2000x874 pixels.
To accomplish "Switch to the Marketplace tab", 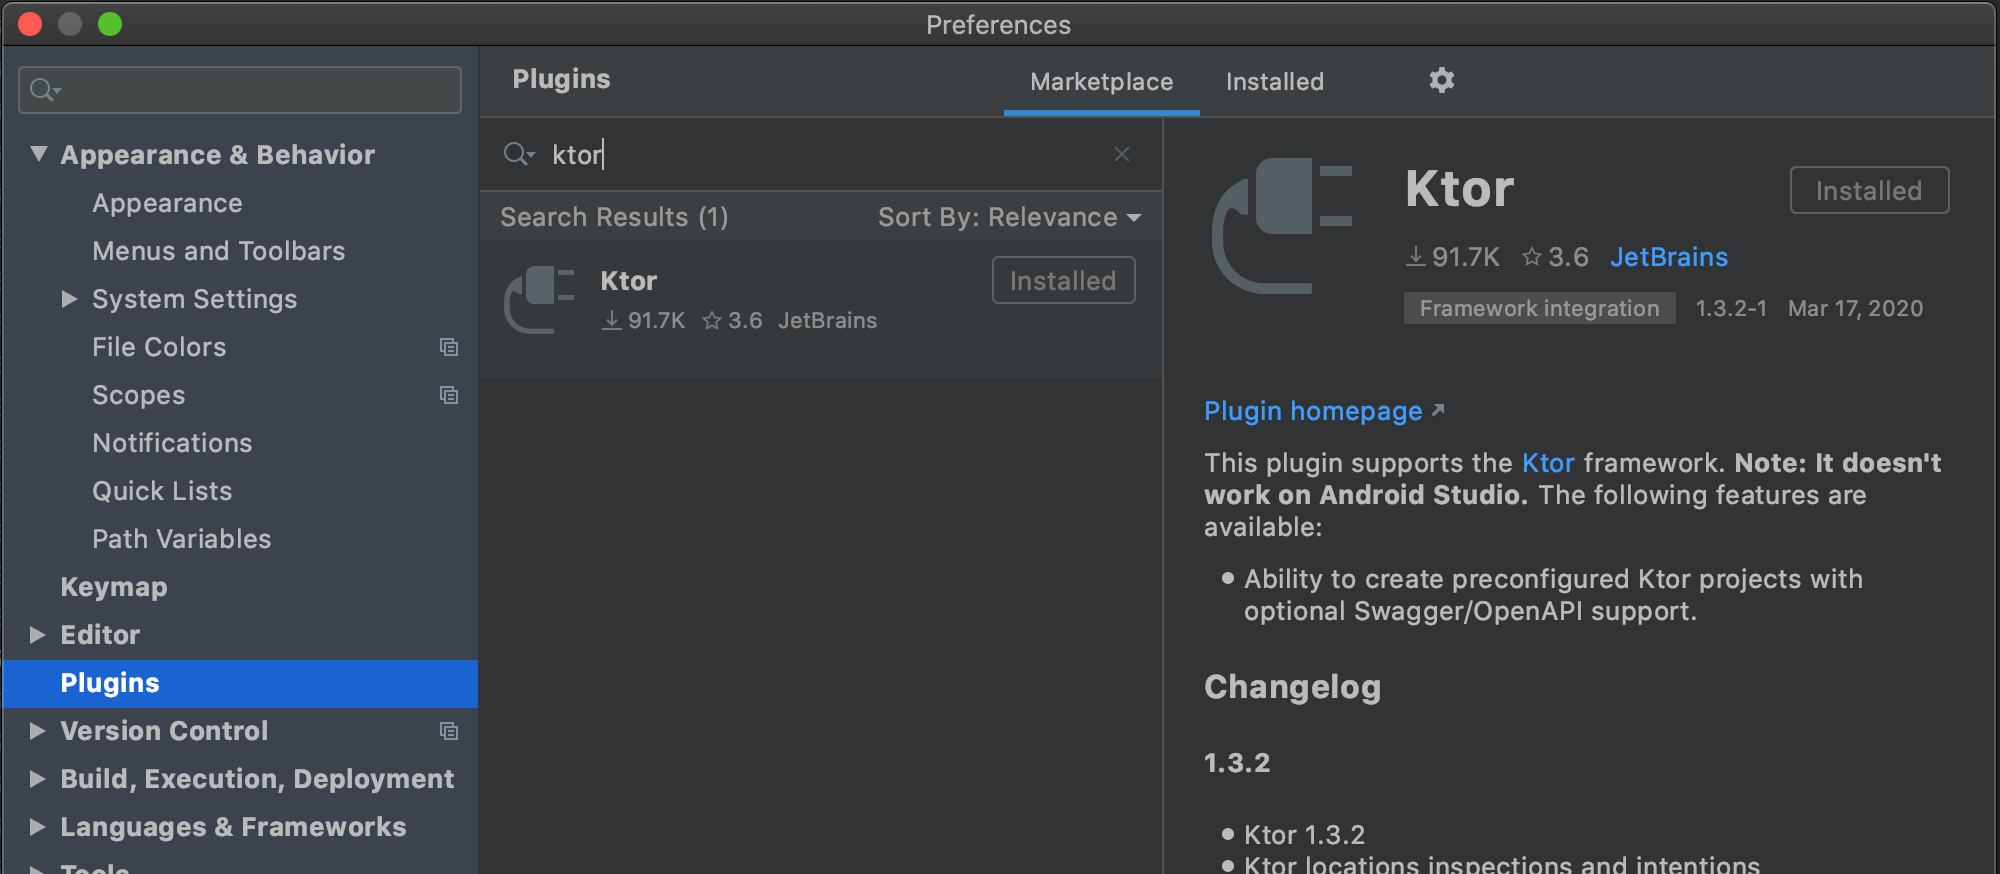I will pyautogui.click(x=1102, y=82).
